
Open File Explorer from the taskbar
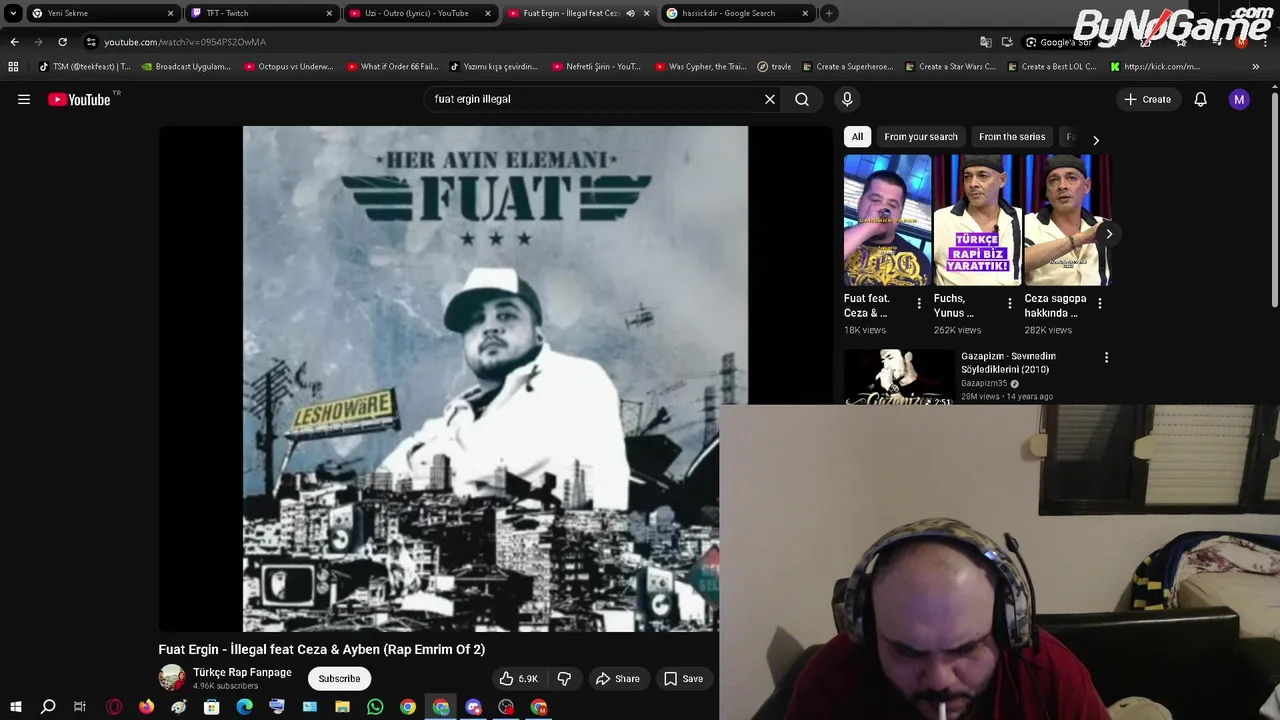pyautogui.click(x=342, y=707)
